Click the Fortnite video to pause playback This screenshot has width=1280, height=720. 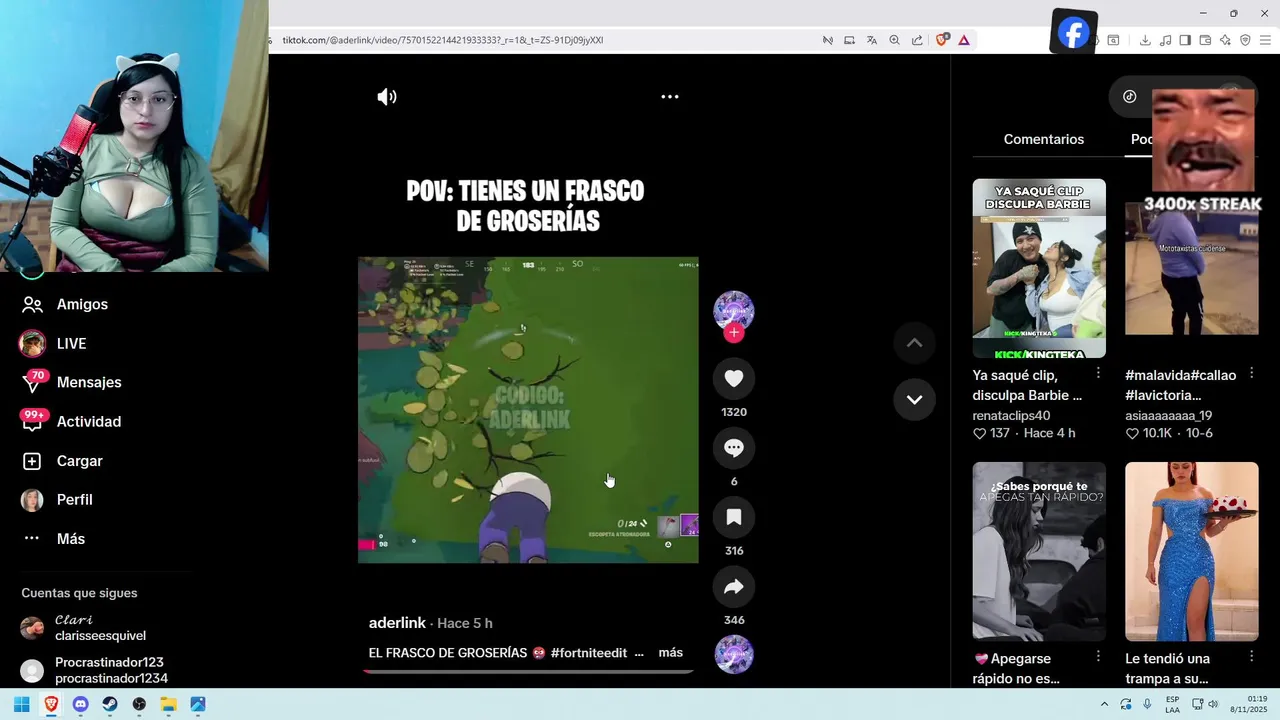528,410
